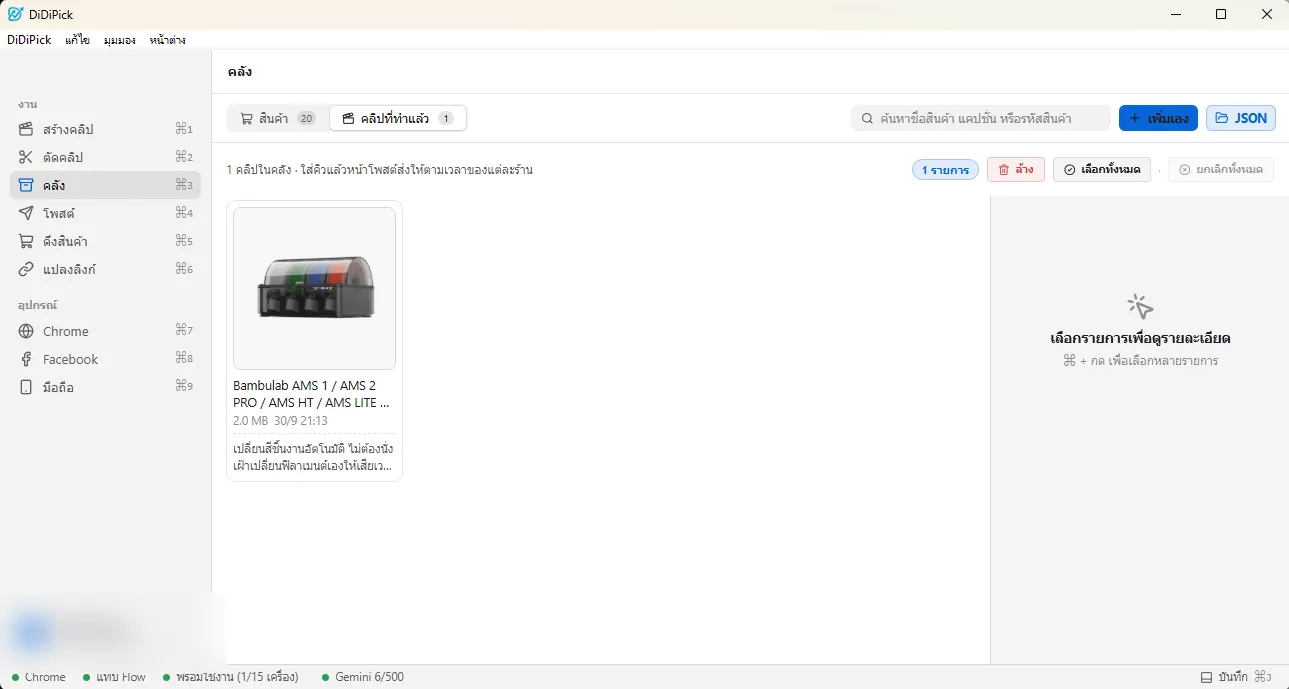This screenshot has width=1289, height=689.
Task: Open the DiDiPick menu
Action: pyautogui.click(x=29, y=40)
